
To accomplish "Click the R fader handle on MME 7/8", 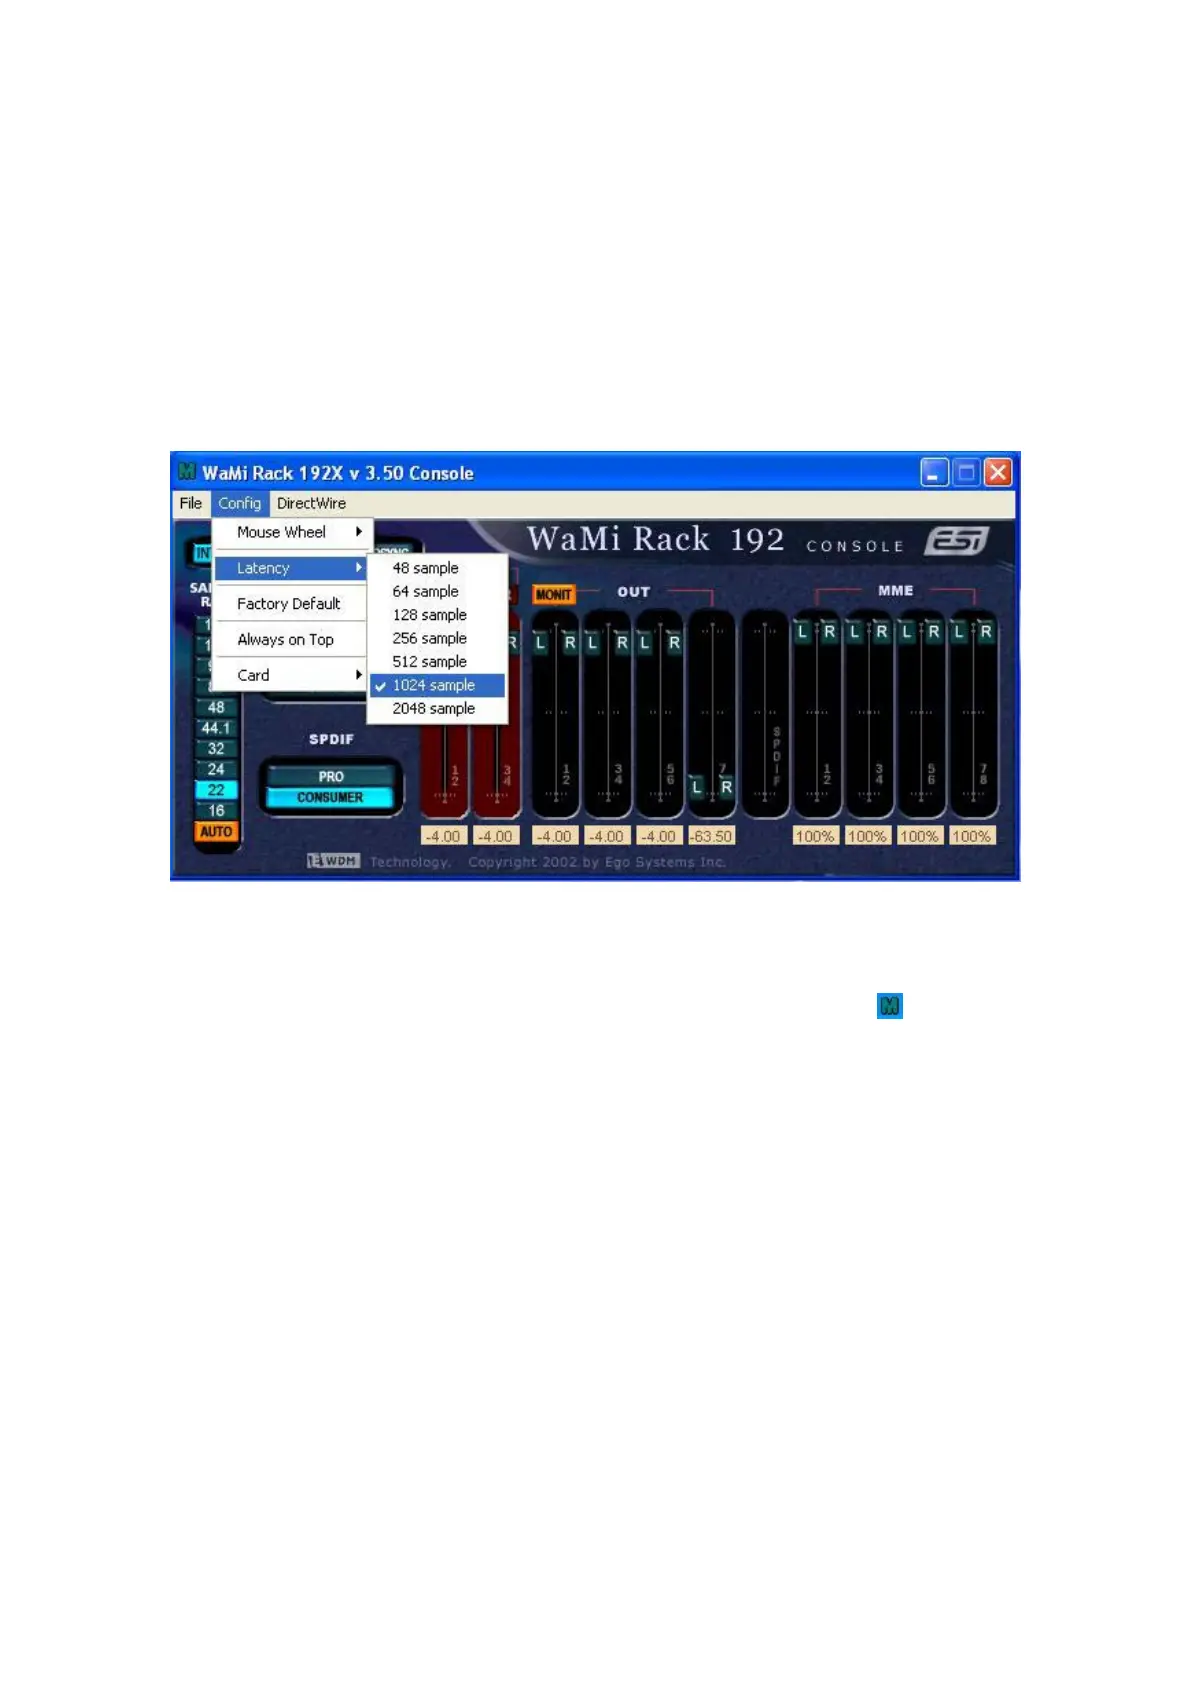I will [985, 632].
